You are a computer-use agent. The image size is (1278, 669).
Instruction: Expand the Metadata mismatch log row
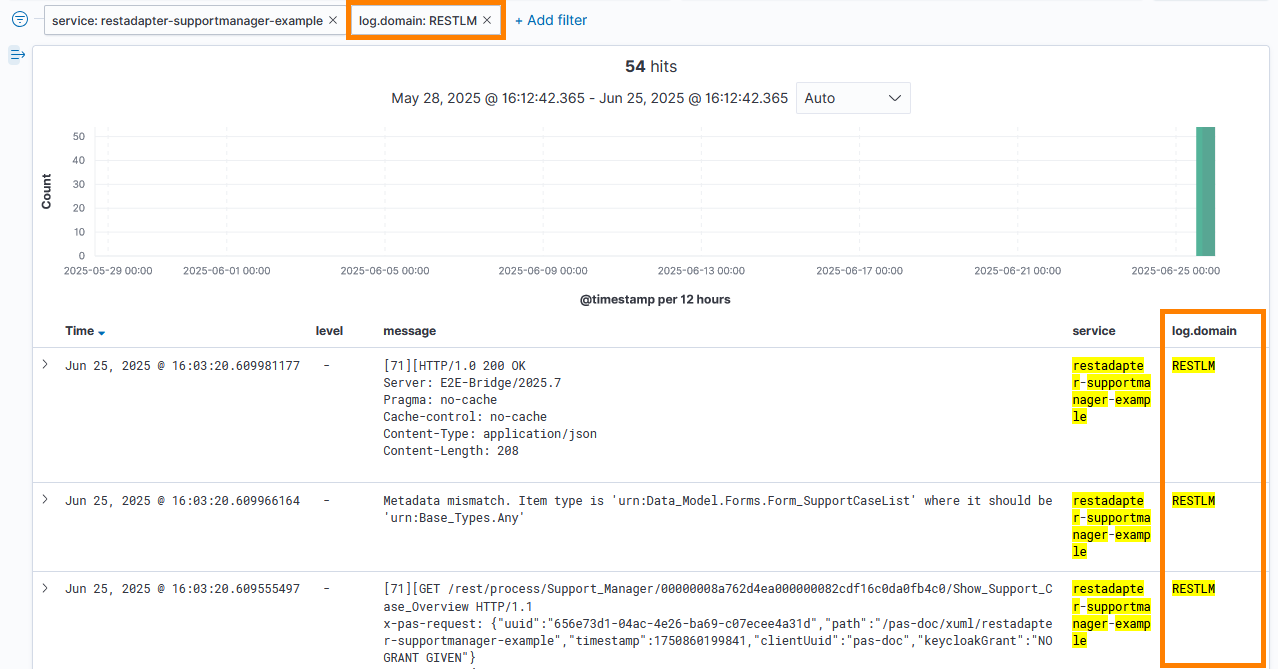[45, 499]
